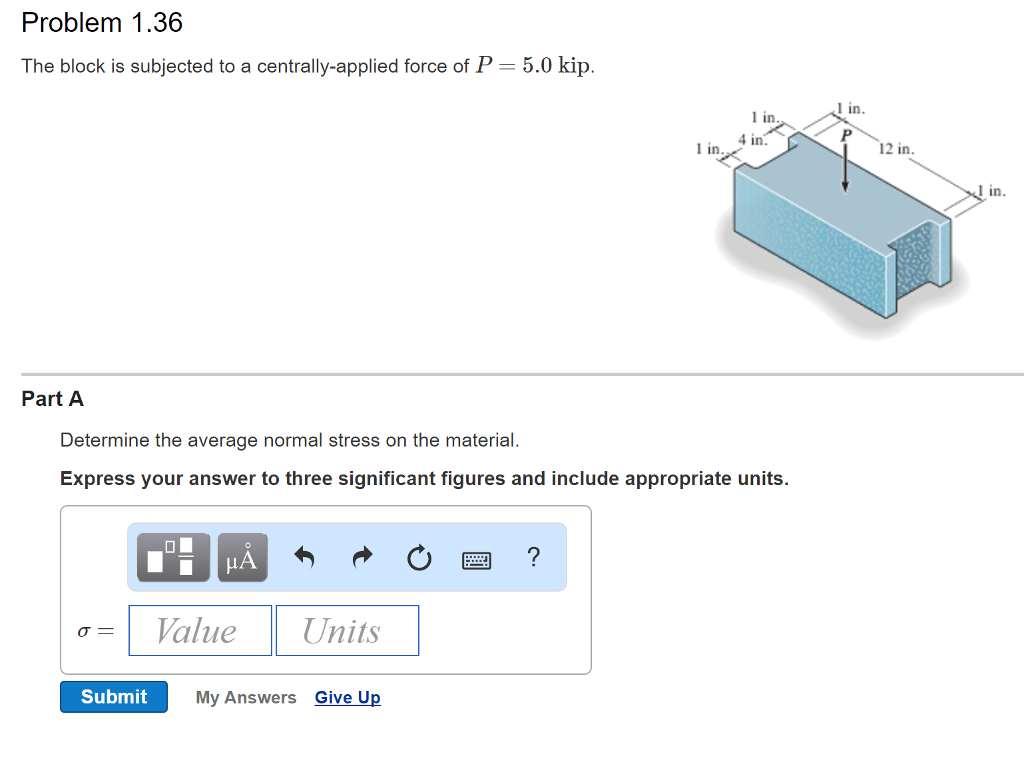Click the force arrow P in the figure
1024x758 pixels.
click(847, 165)
